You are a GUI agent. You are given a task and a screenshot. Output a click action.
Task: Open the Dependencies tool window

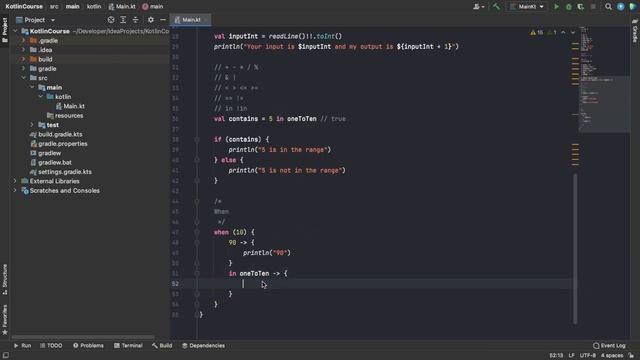tap(203, 346)
